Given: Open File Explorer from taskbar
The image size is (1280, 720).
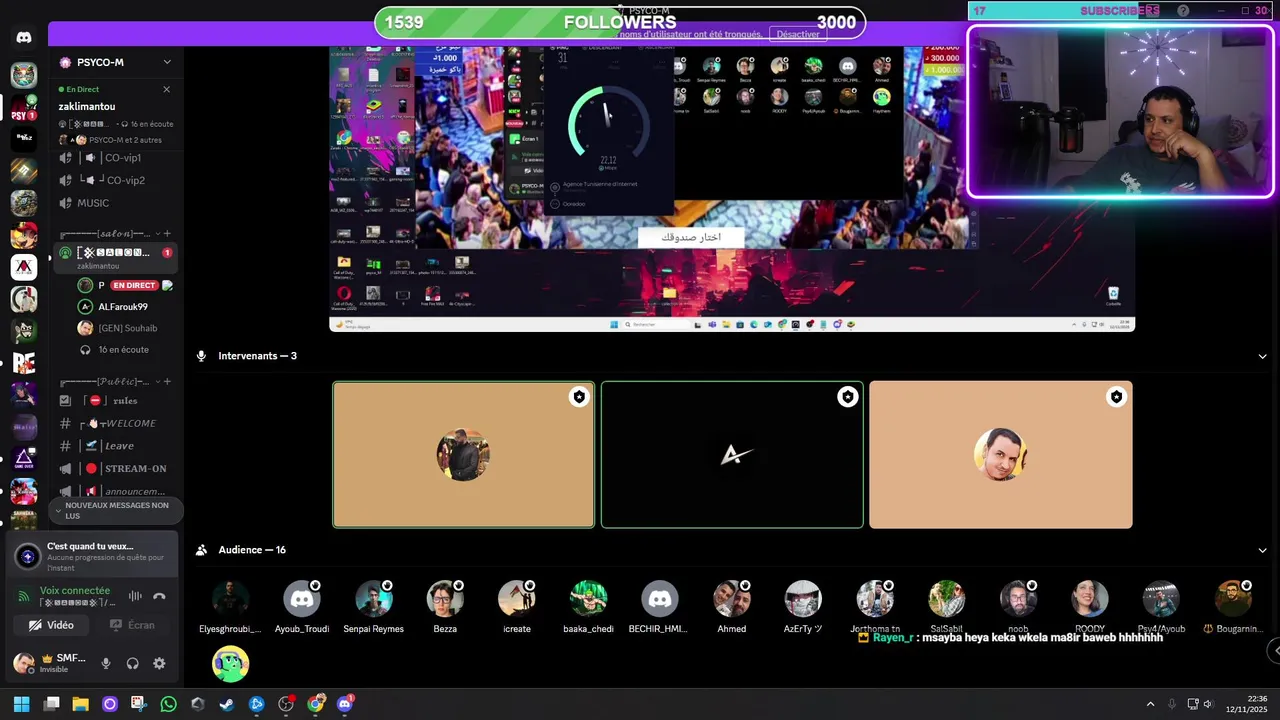Looking at the screenshot, I should click(80, 704).
